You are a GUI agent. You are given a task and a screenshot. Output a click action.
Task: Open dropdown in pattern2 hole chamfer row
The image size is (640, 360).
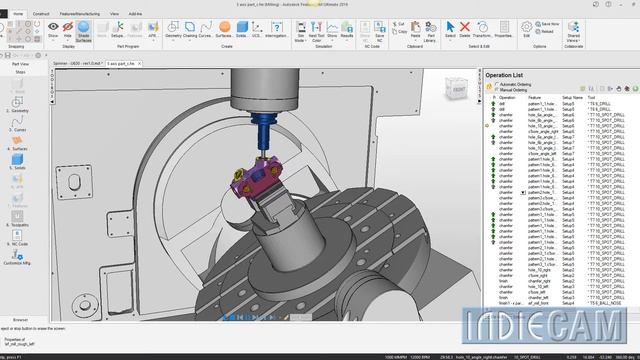[x=523, y=193]
